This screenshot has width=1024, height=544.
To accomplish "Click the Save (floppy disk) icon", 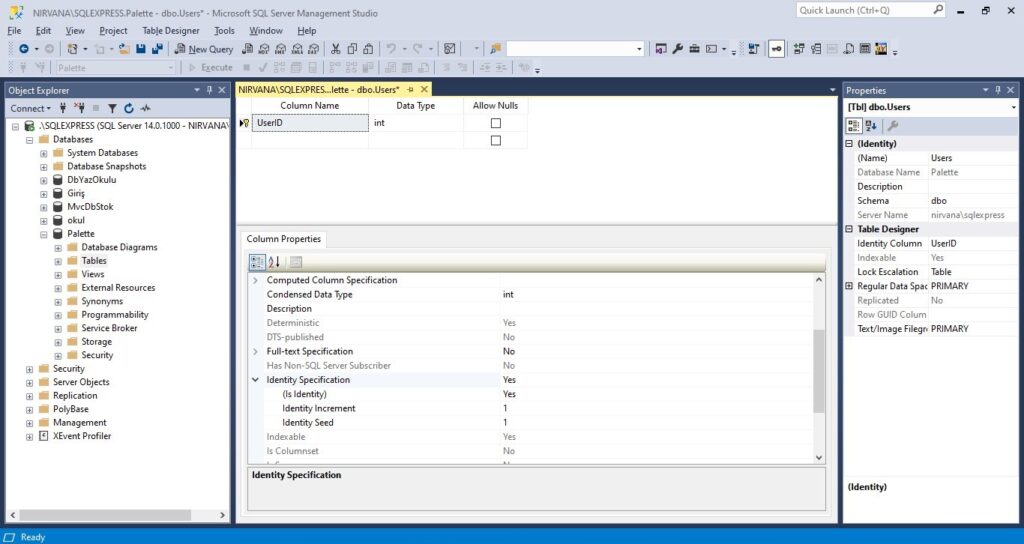I will 140,49.
